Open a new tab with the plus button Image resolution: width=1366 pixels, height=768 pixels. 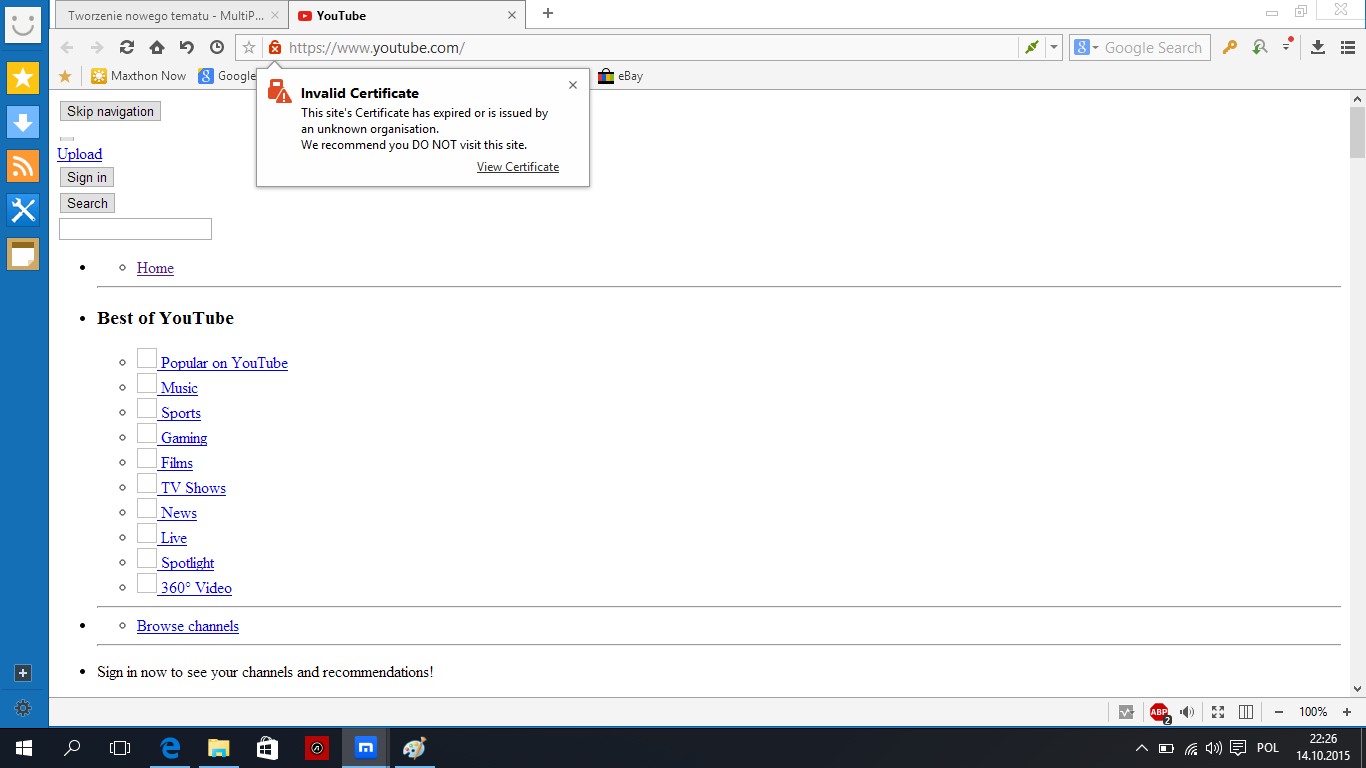pyautogui.click(x=547, y=13)
